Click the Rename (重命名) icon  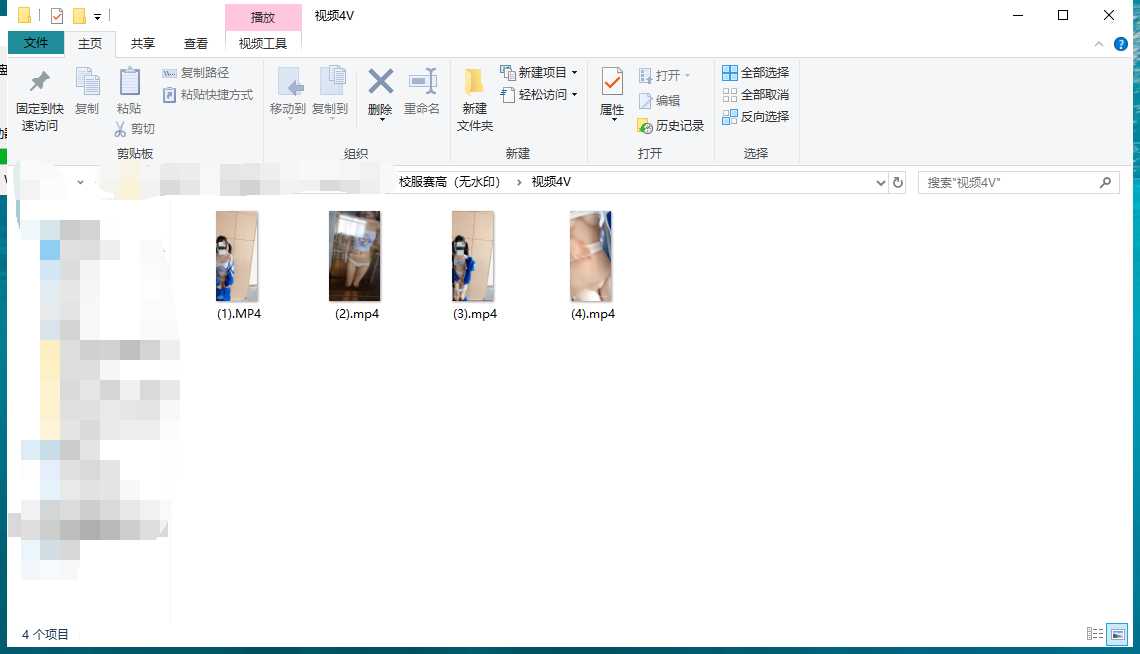click(x=423, y=81)
